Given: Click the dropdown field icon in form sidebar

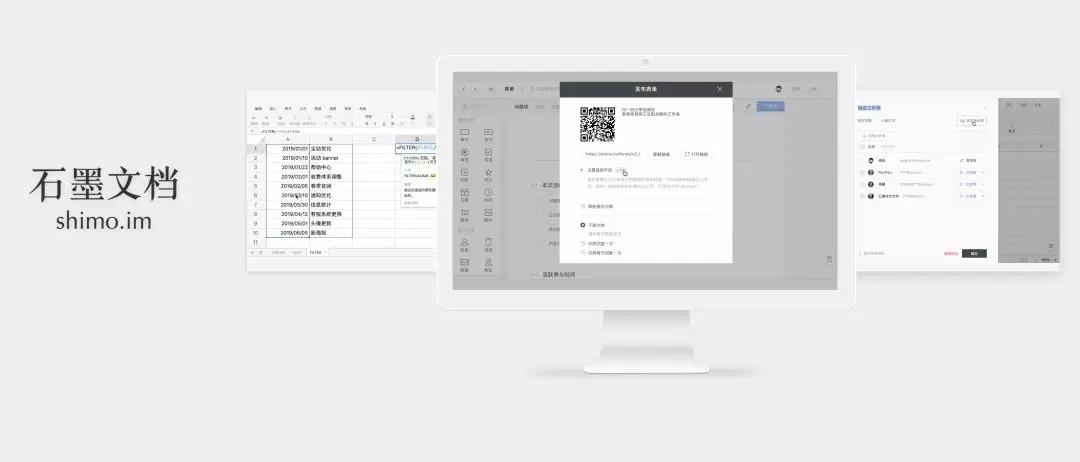Looking at the screenshot, I should [x=464, y=172].
